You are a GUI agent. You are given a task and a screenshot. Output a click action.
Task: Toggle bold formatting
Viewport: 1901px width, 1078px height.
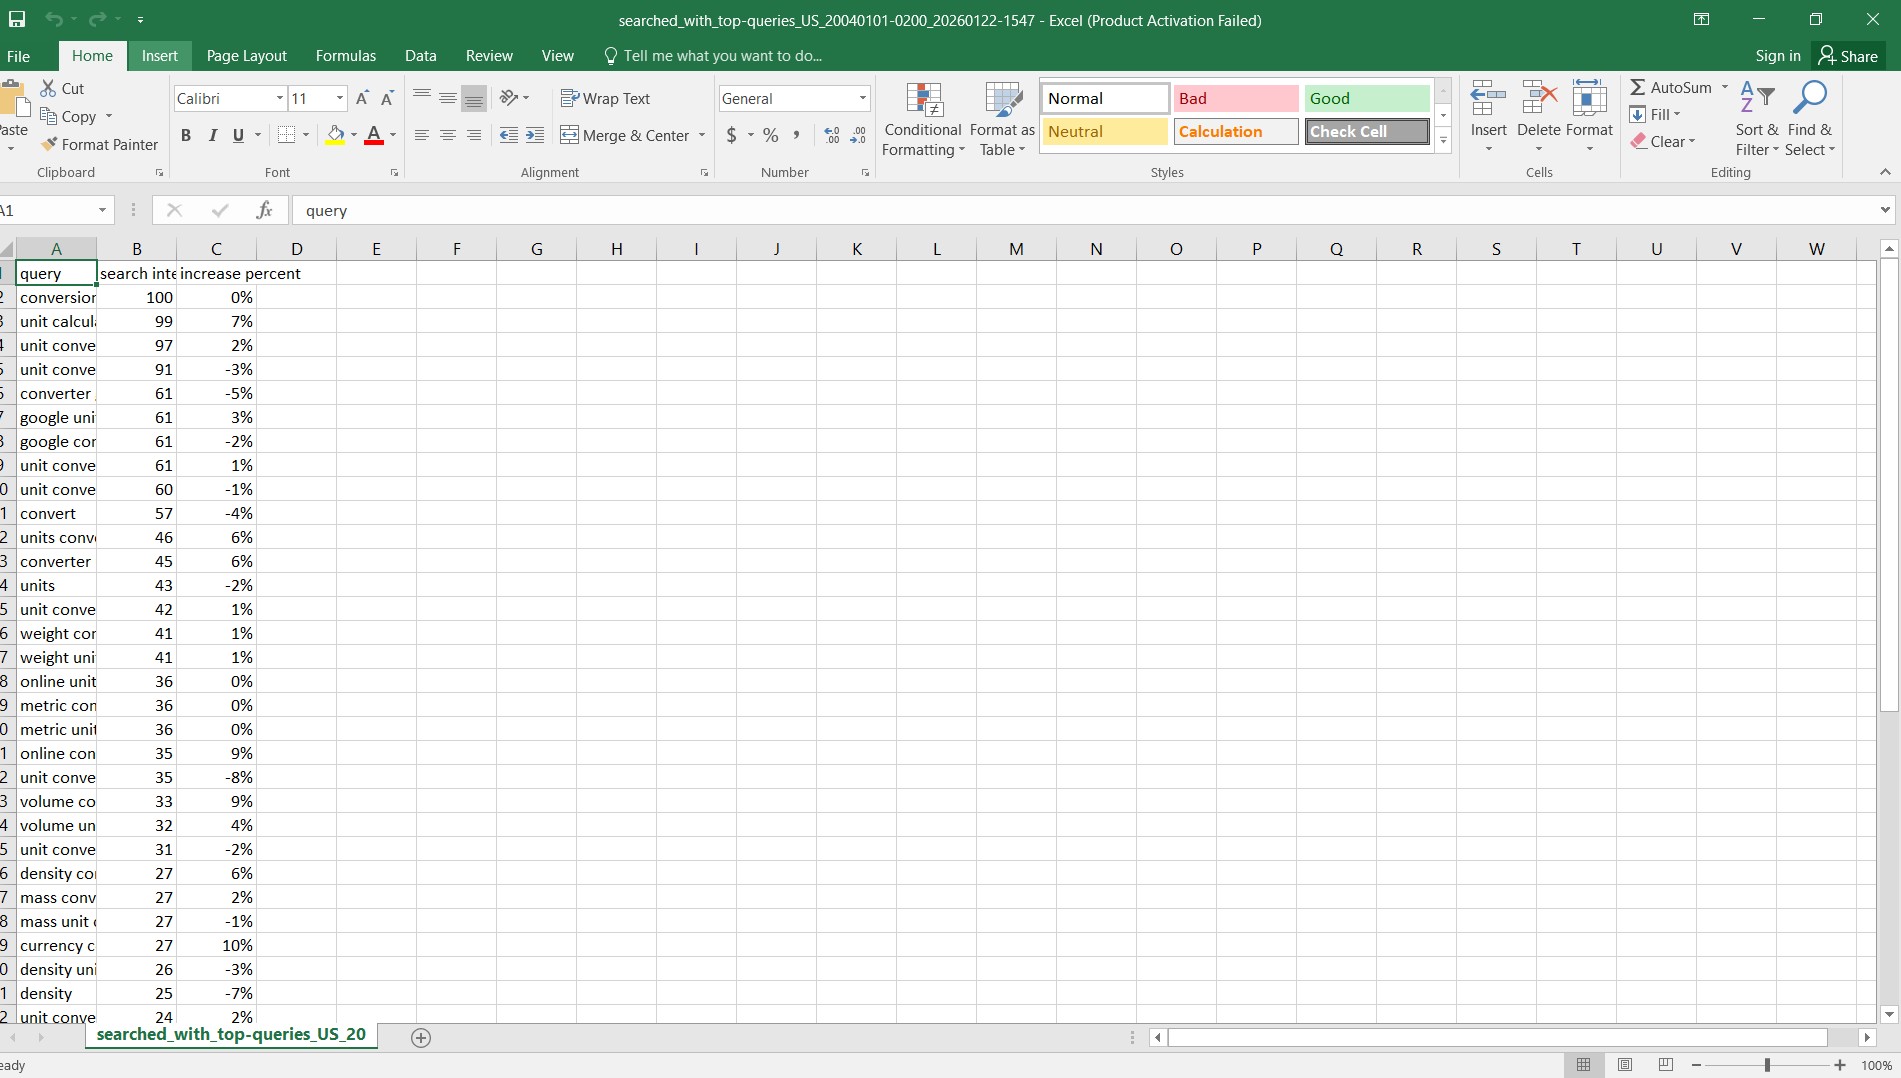point(185,135)
